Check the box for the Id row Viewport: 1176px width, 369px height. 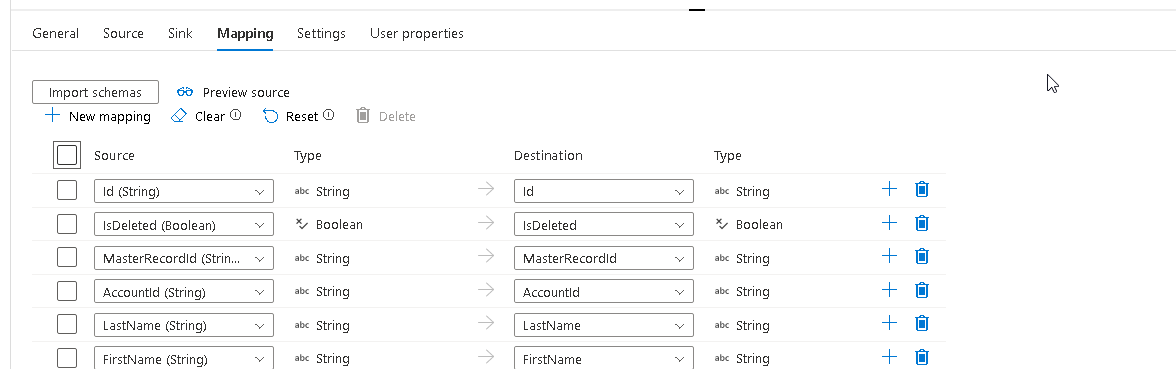click(67, 190)
